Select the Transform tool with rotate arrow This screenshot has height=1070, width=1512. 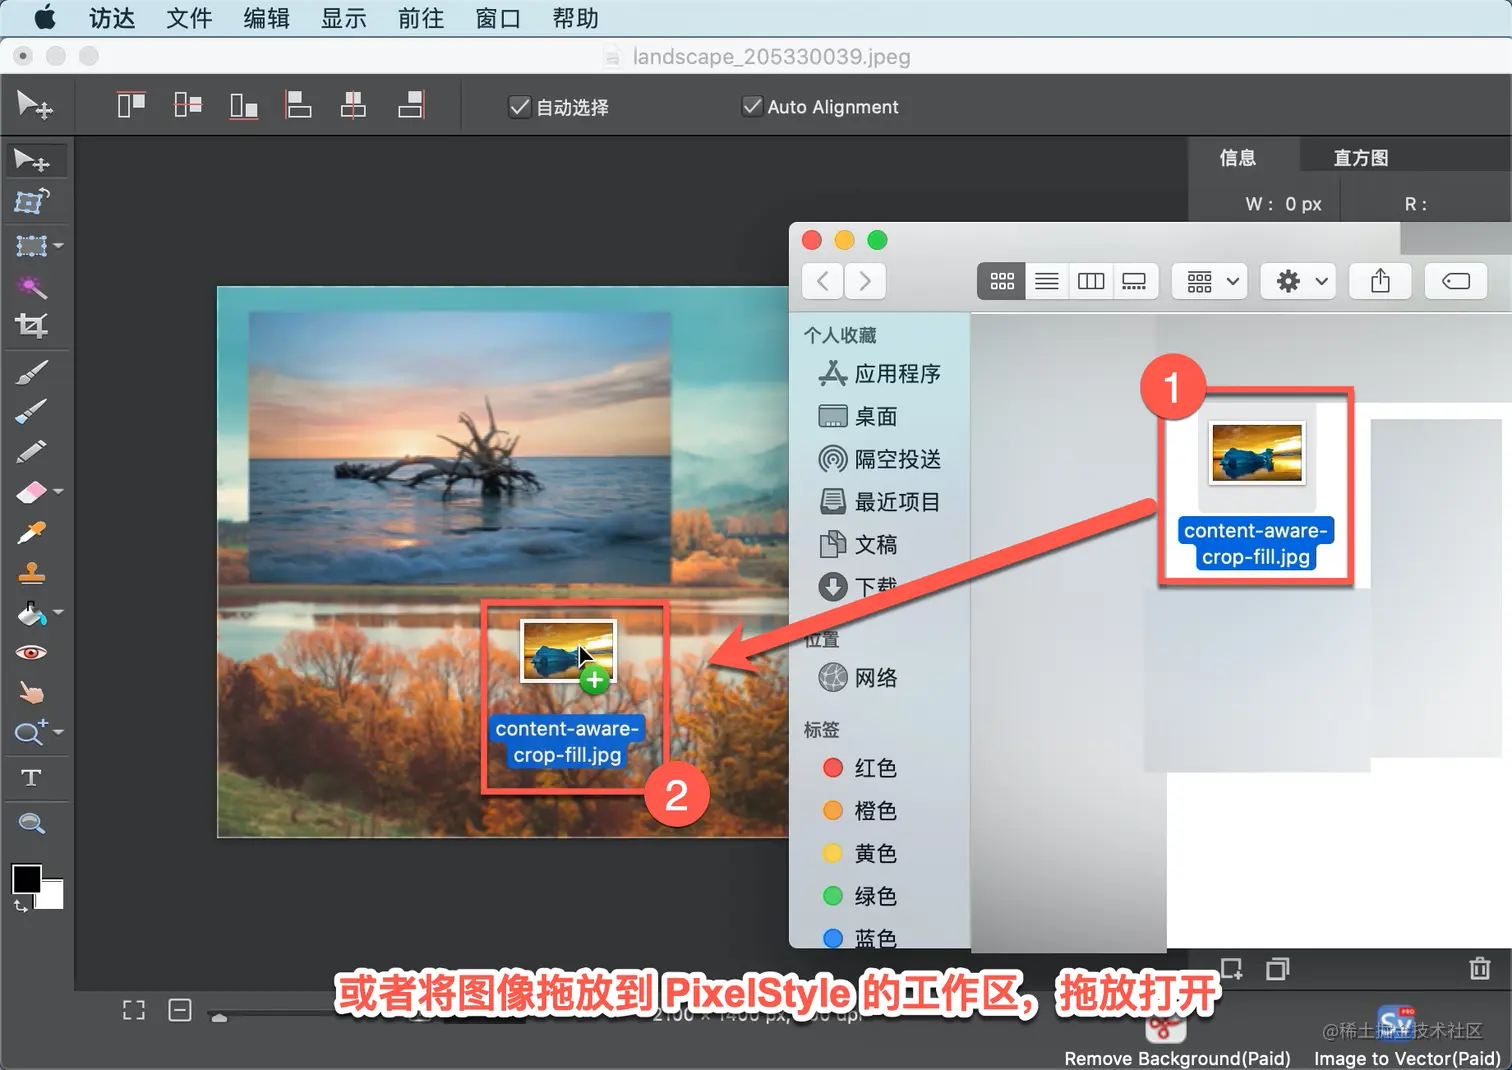pos(31,202)
